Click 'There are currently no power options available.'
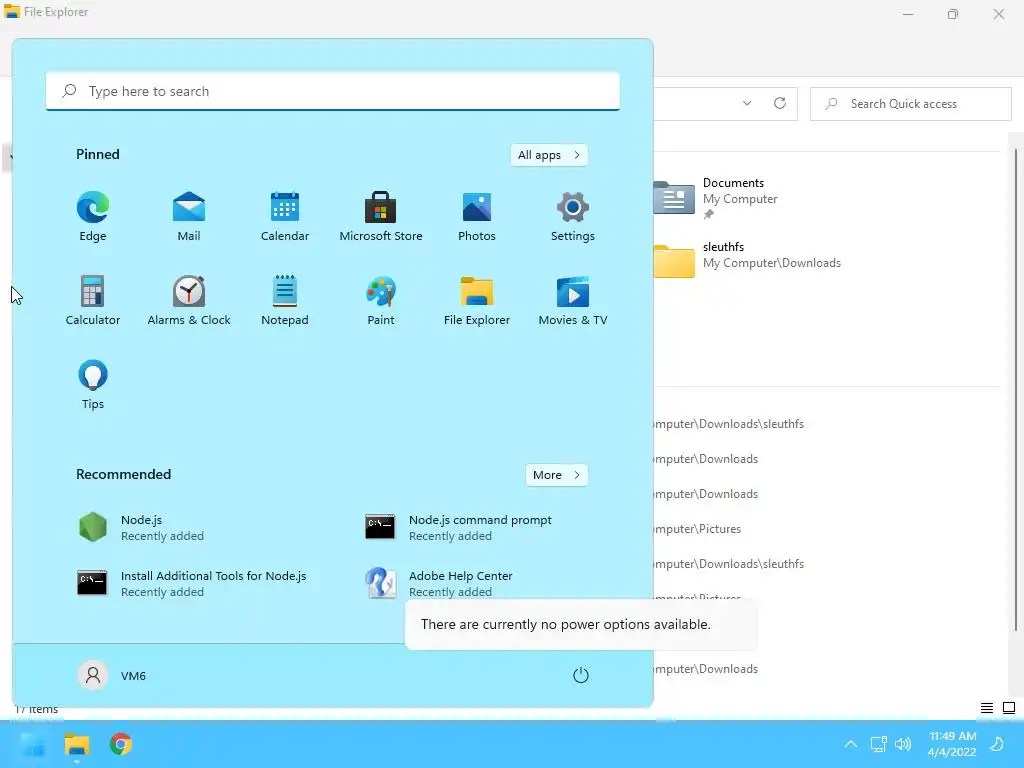 point(566,624)
